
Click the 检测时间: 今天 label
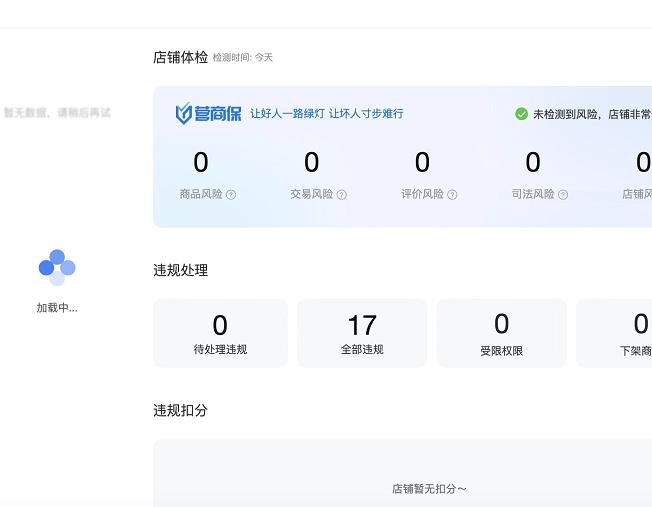click(x=242, y=57)
